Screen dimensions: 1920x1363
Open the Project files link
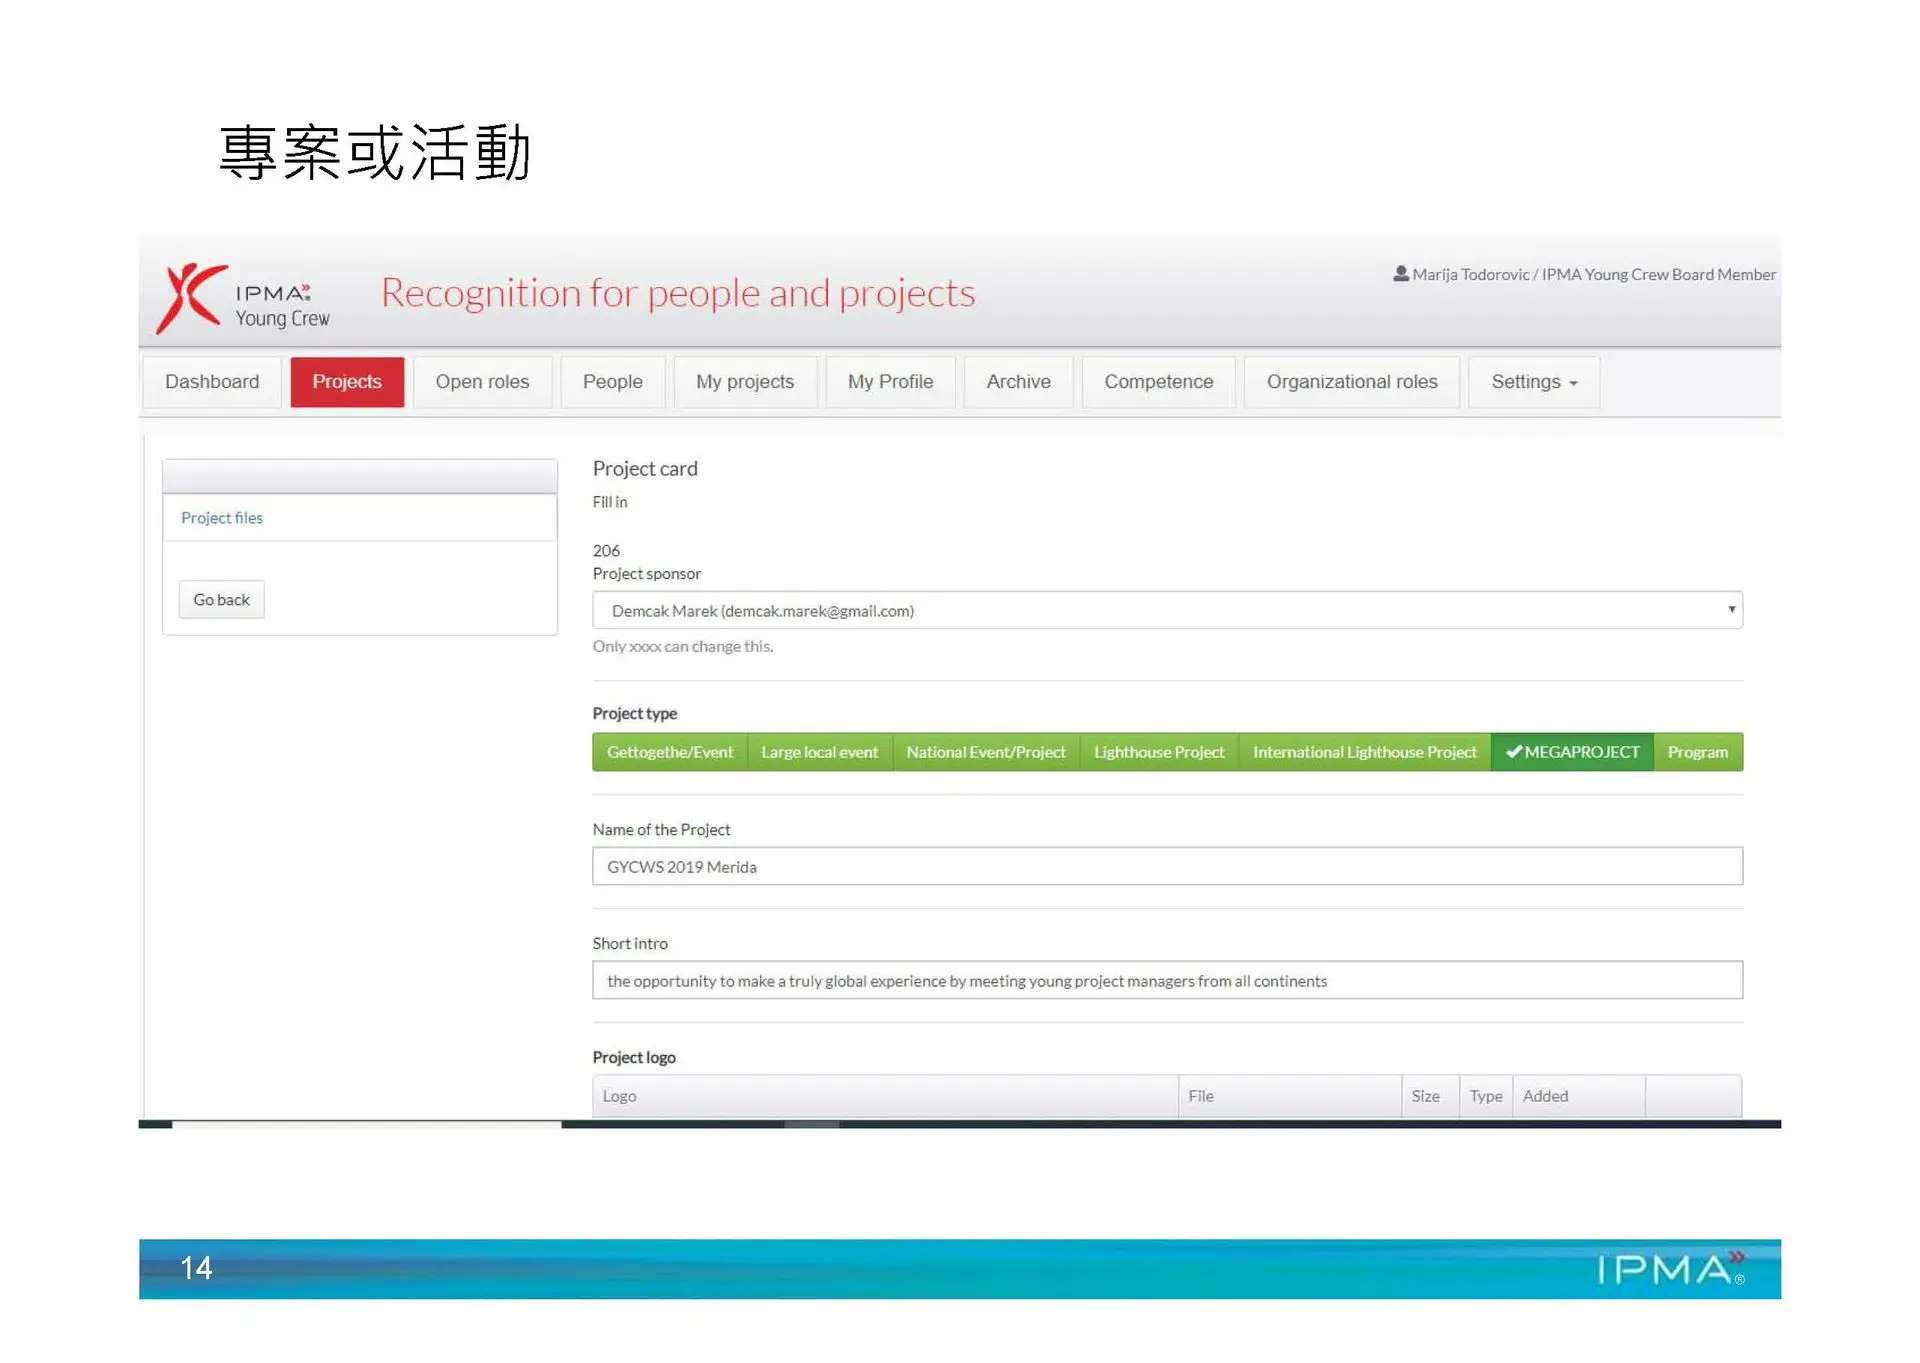click(222, 518)
